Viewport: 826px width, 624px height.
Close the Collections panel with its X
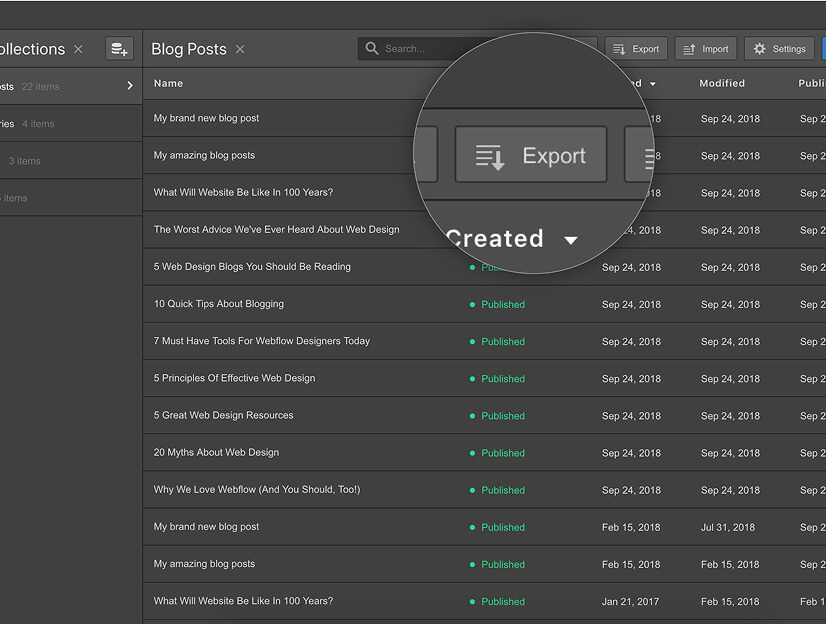[78, 49]
